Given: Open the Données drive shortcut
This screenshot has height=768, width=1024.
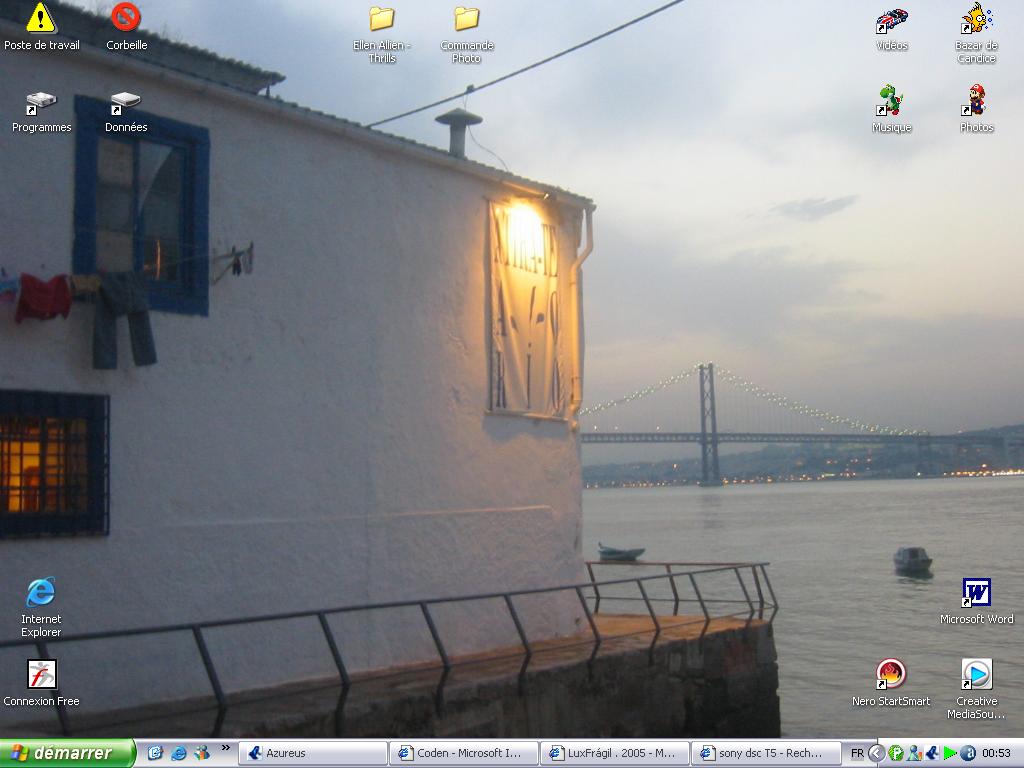Looking at the screenshot, I should click(126, 102).
